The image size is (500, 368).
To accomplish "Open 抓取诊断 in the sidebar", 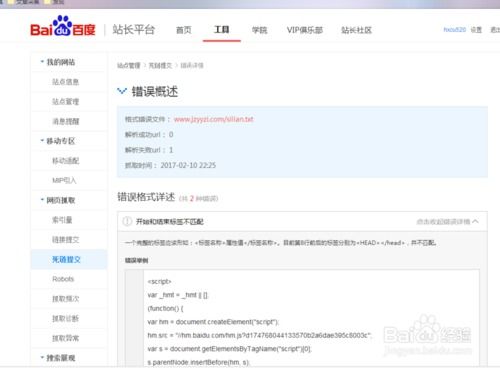I will 66,318.
